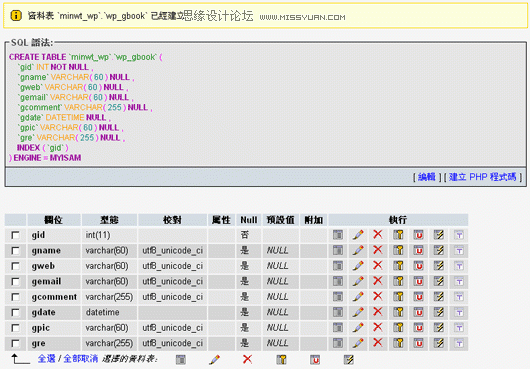Delete gcomment field with red X
The height and width of the screenshot is (369, 530).
tap(378, 296)
